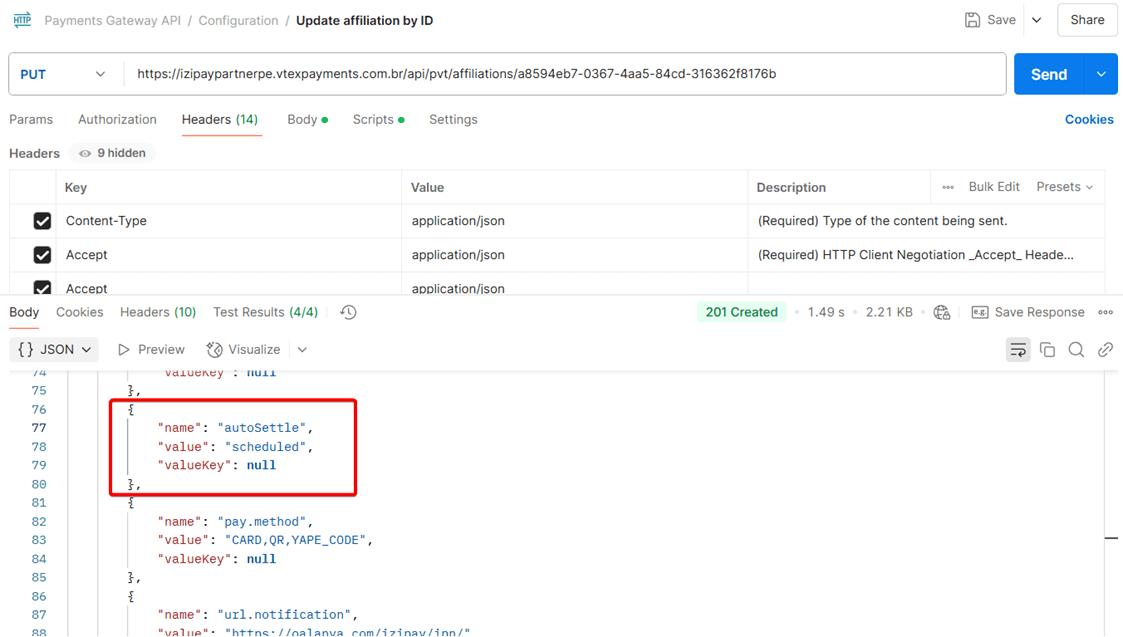
Task: Open response Headers (10) tab
Action: [x=158, y=312]
